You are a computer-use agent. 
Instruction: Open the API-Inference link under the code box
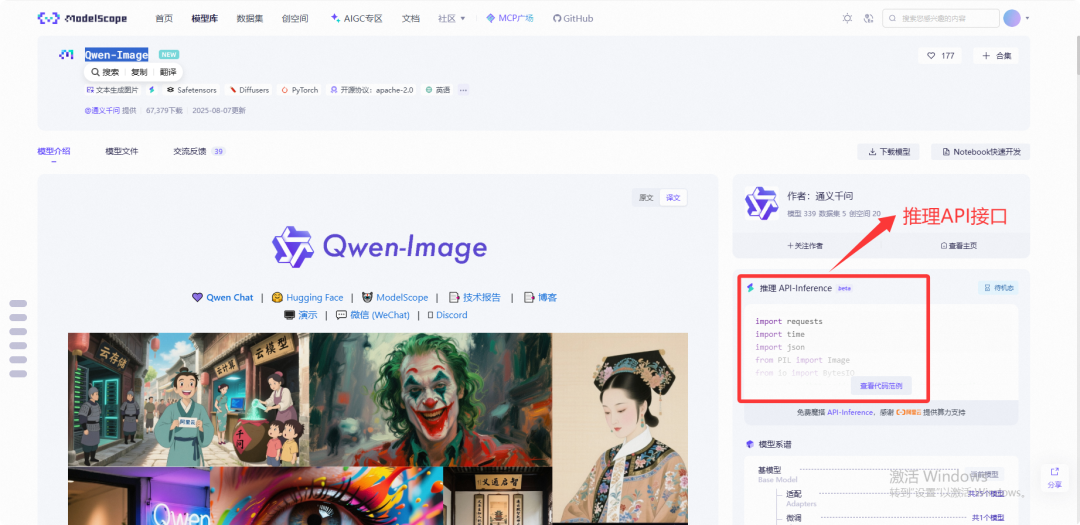[x=851, y=412]
